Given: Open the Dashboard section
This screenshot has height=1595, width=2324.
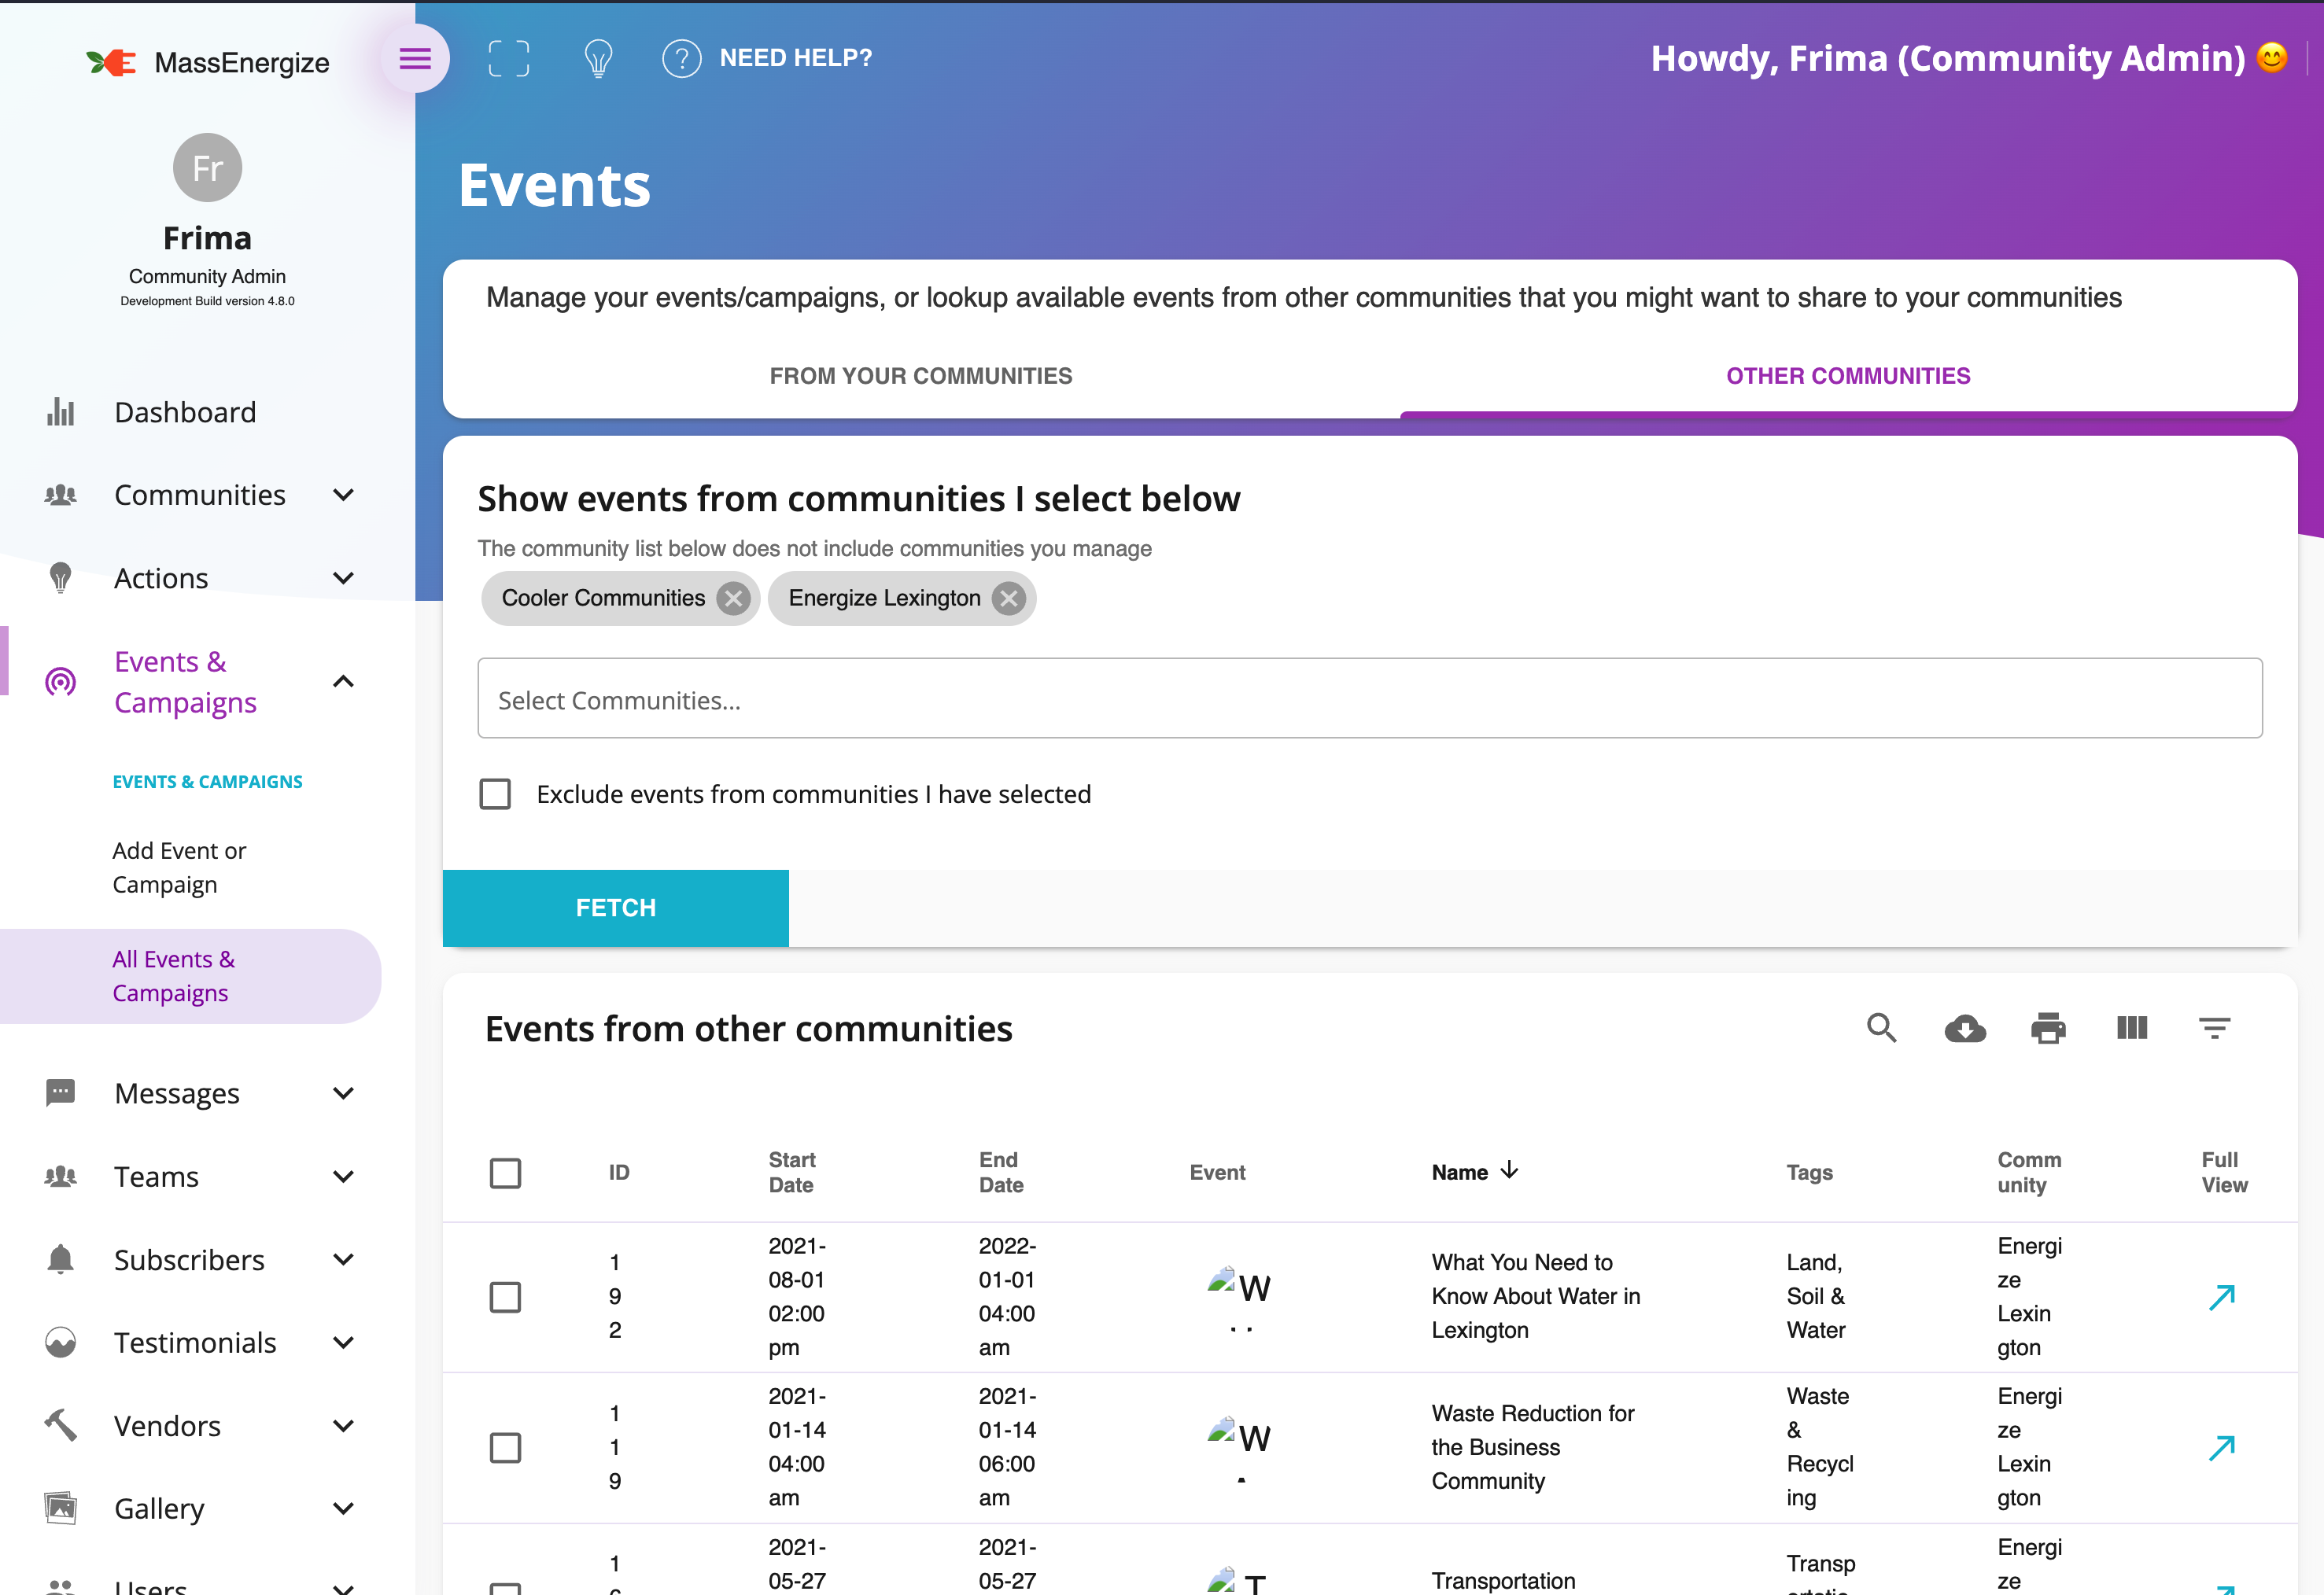Looking at the screenshot, I should pyautogui.click(x=185, y=411).
